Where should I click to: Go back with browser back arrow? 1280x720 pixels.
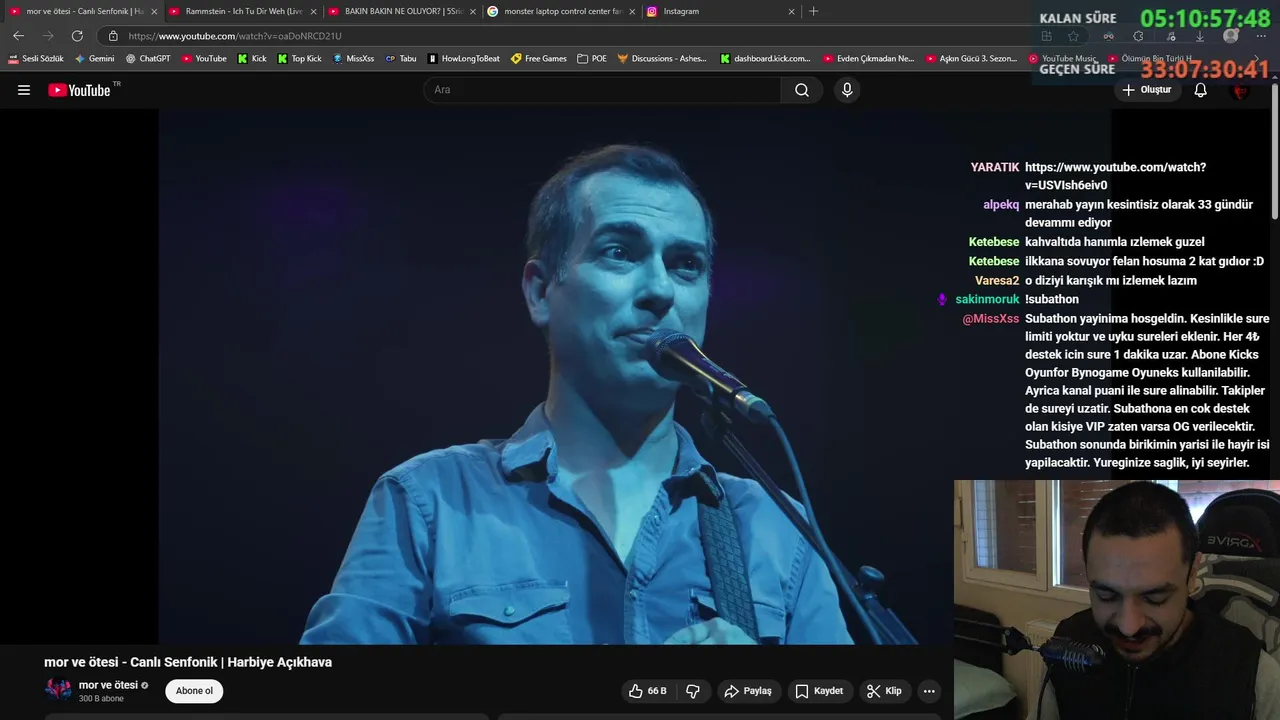click(18, 36)
